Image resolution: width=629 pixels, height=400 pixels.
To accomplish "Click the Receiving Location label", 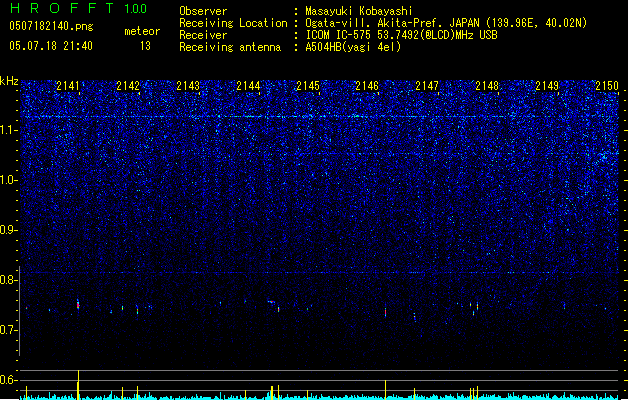I will click(x=233, y=23).
